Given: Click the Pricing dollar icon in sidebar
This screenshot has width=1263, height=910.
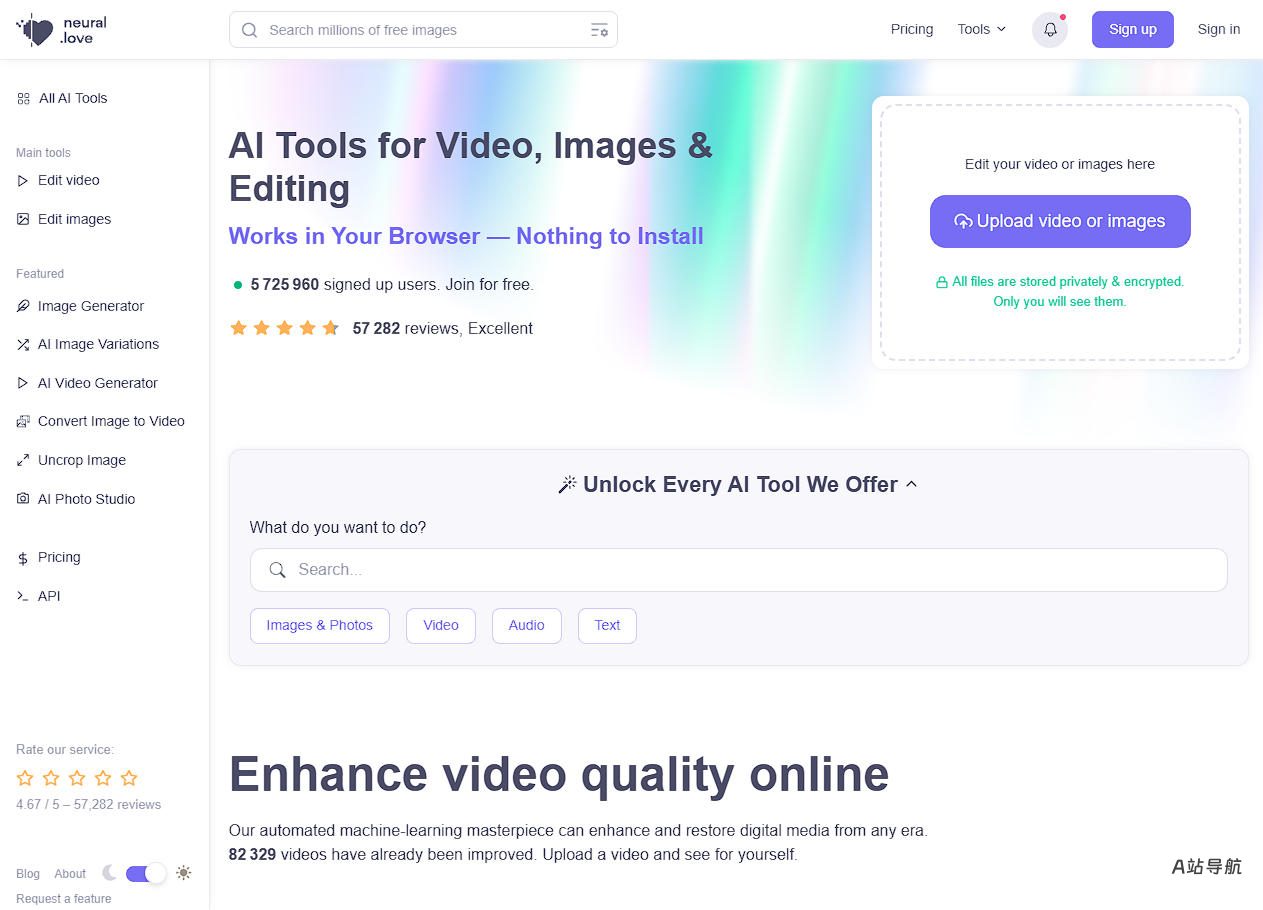Looking at the screenshot, I should click(x=23, y=558).
